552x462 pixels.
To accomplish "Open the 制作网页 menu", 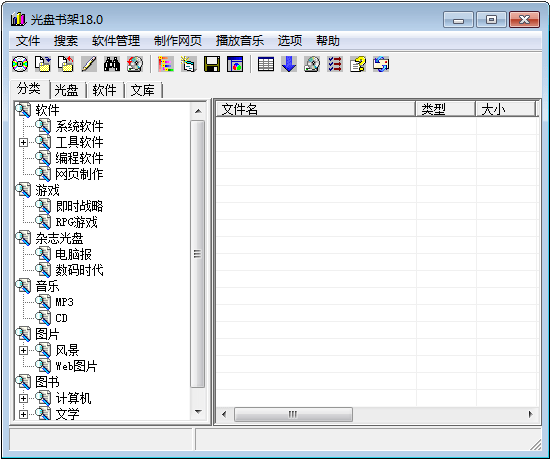I will [178, 41].
